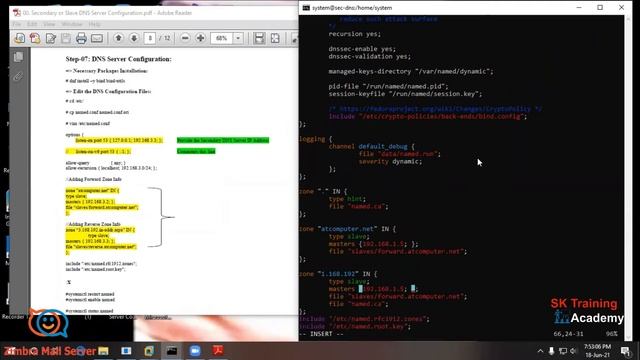Open the Page Thumbnails panel in Reader sidebar
Image resolution: width=640 pixels, height=360 pixels.
pyautogui.click(x=18, y=57)
